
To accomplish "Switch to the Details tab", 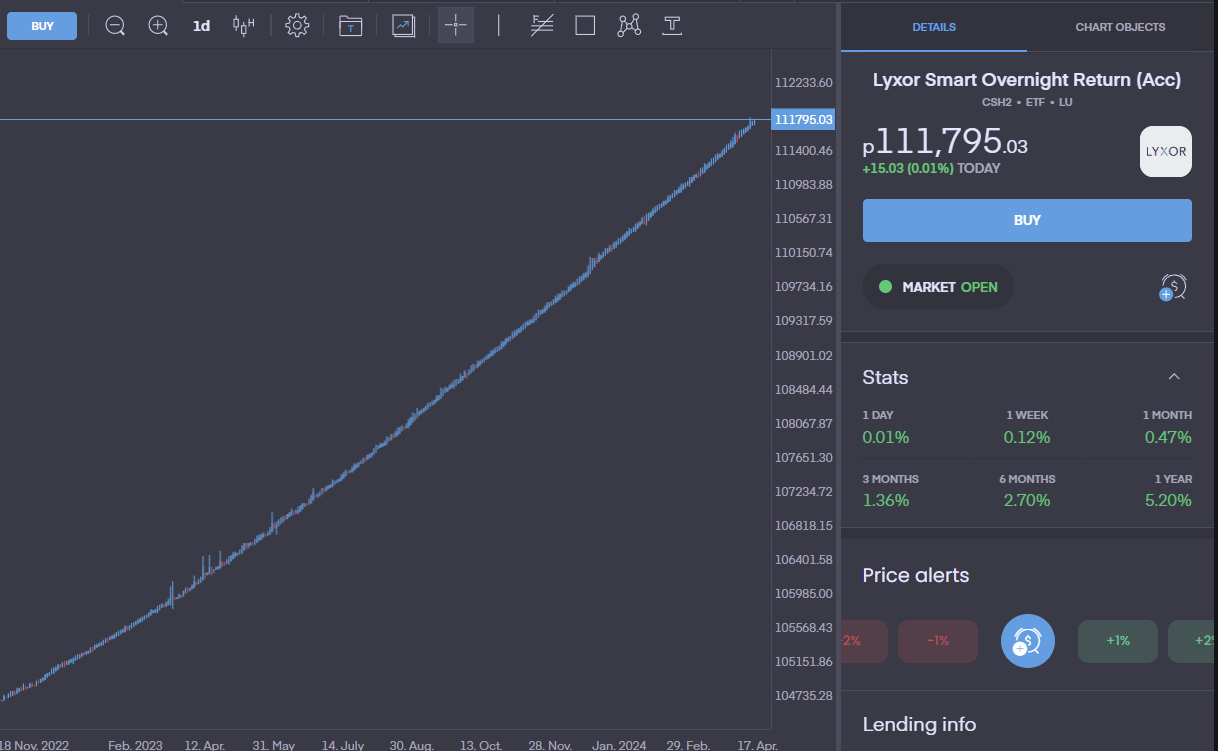I will click(934, 27).
